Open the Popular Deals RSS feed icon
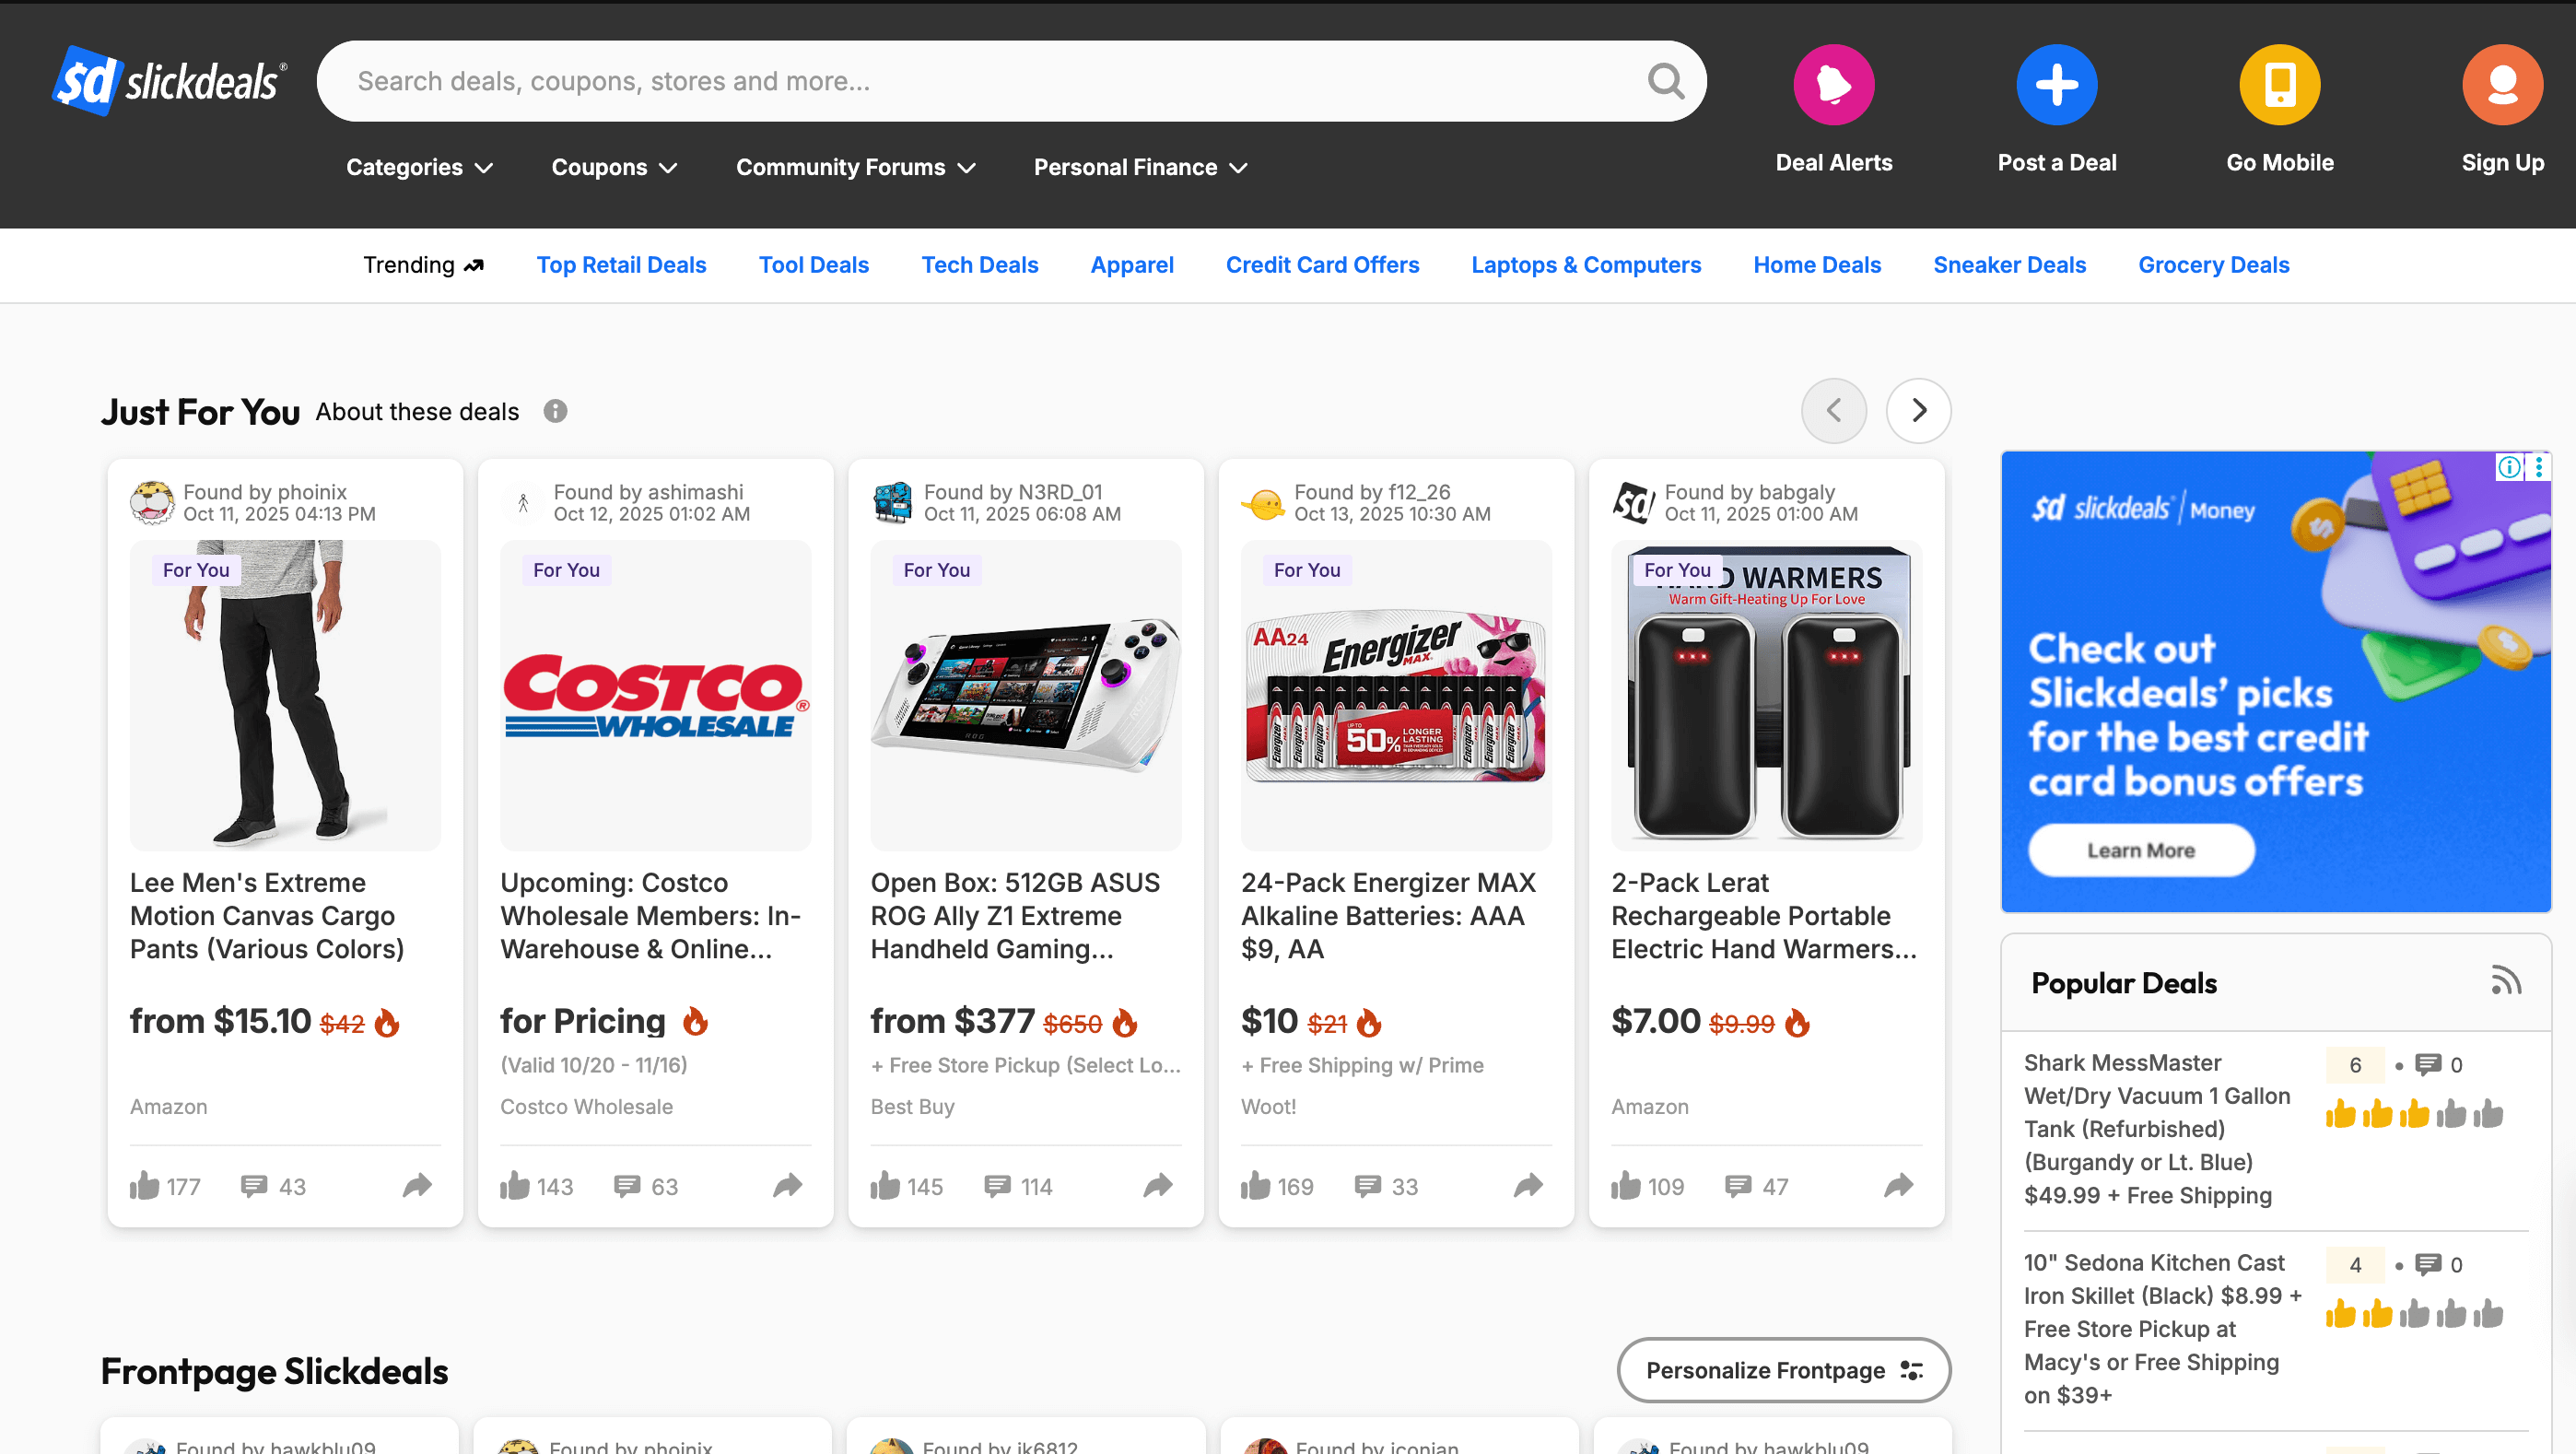Viewport: 2576px width, 1454px height. point(2507,981)
